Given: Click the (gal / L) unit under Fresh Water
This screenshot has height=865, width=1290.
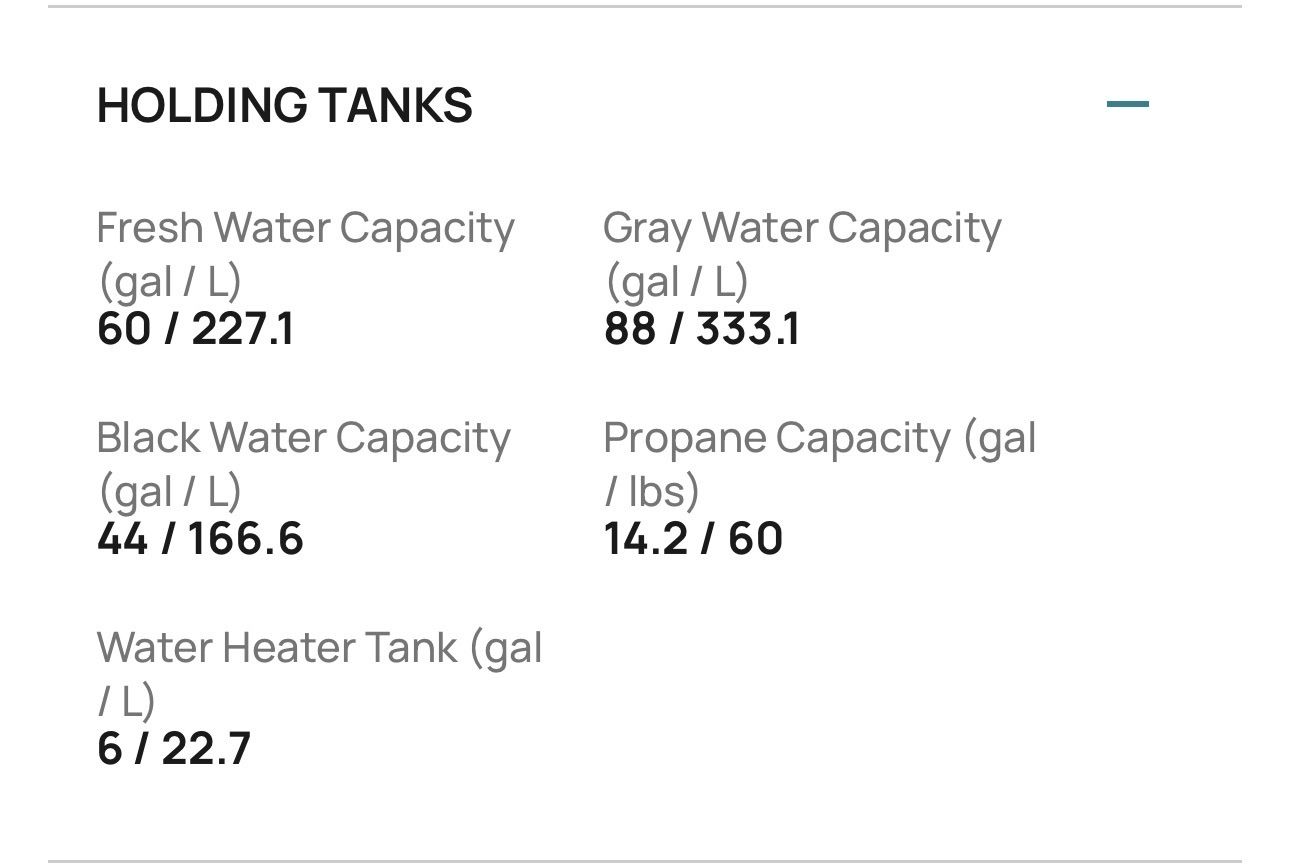Looking at the screenshot, I should [x=170, y=282].
